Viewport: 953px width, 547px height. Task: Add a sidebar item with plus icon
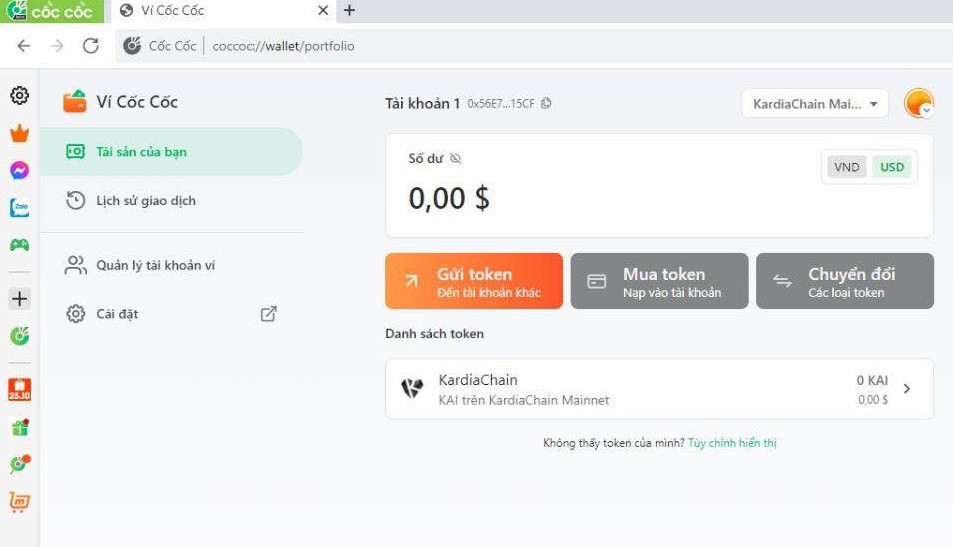(x=19, y=298)
